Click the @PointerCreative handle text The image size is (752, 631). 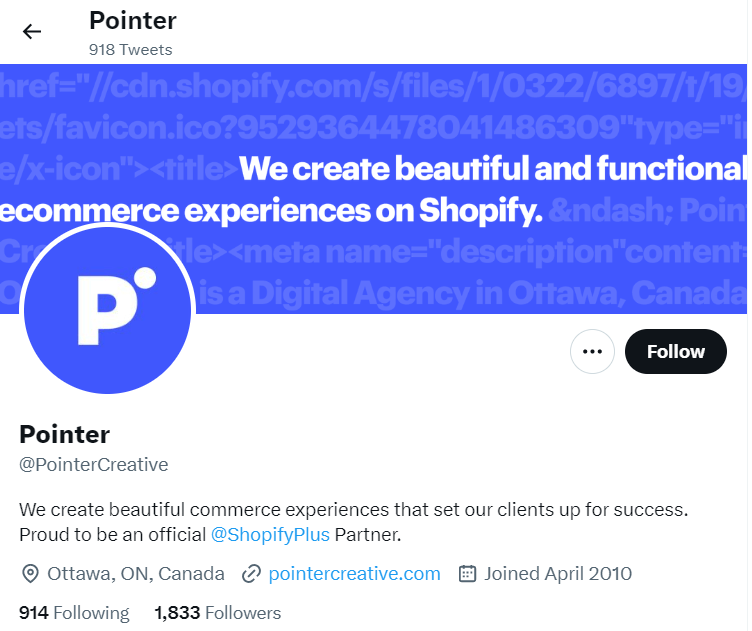tap(94, 465)
